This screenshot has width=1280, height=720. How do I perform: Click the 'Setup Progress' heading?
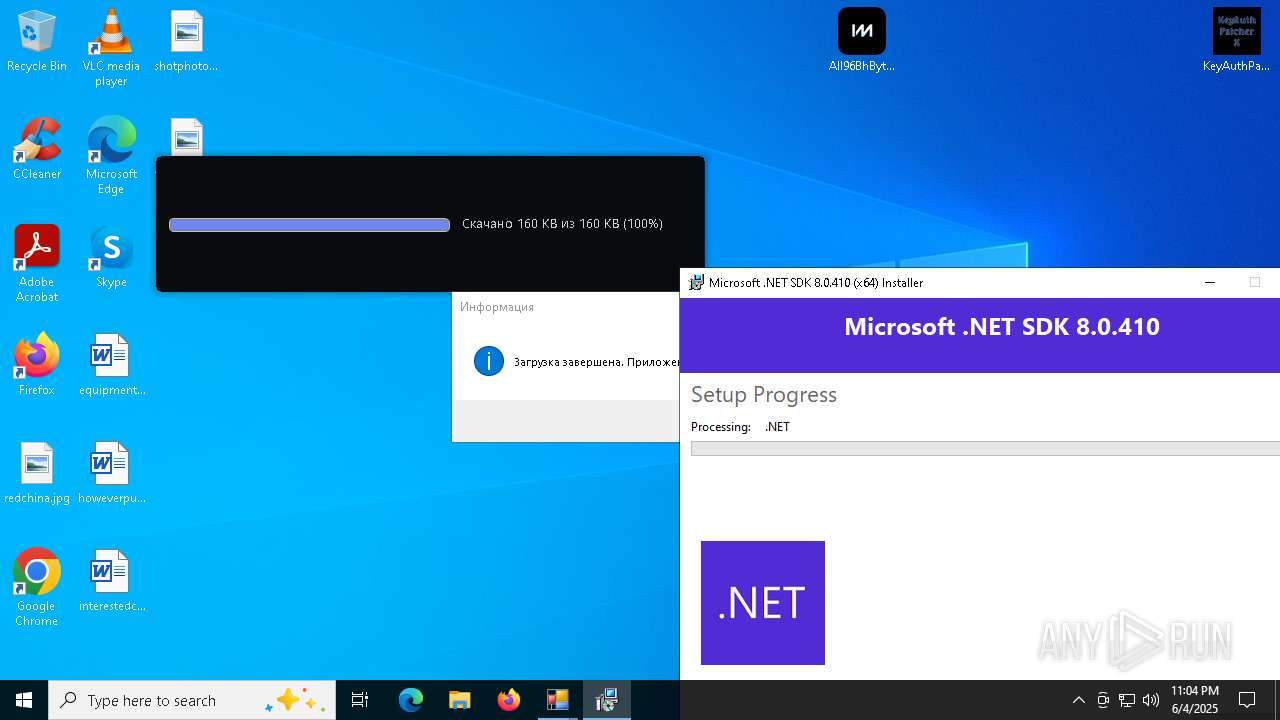point(764,395)
